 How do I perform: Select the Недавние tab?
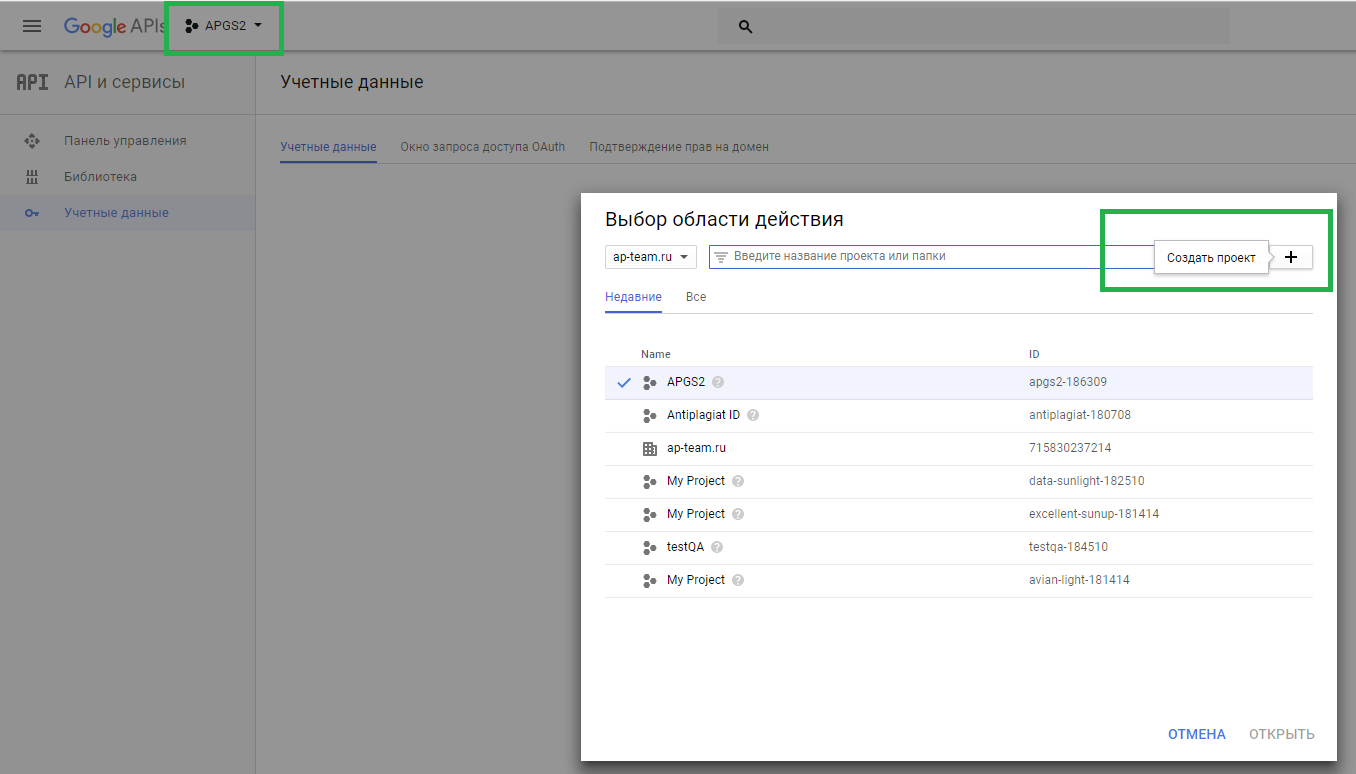[633, 297]
